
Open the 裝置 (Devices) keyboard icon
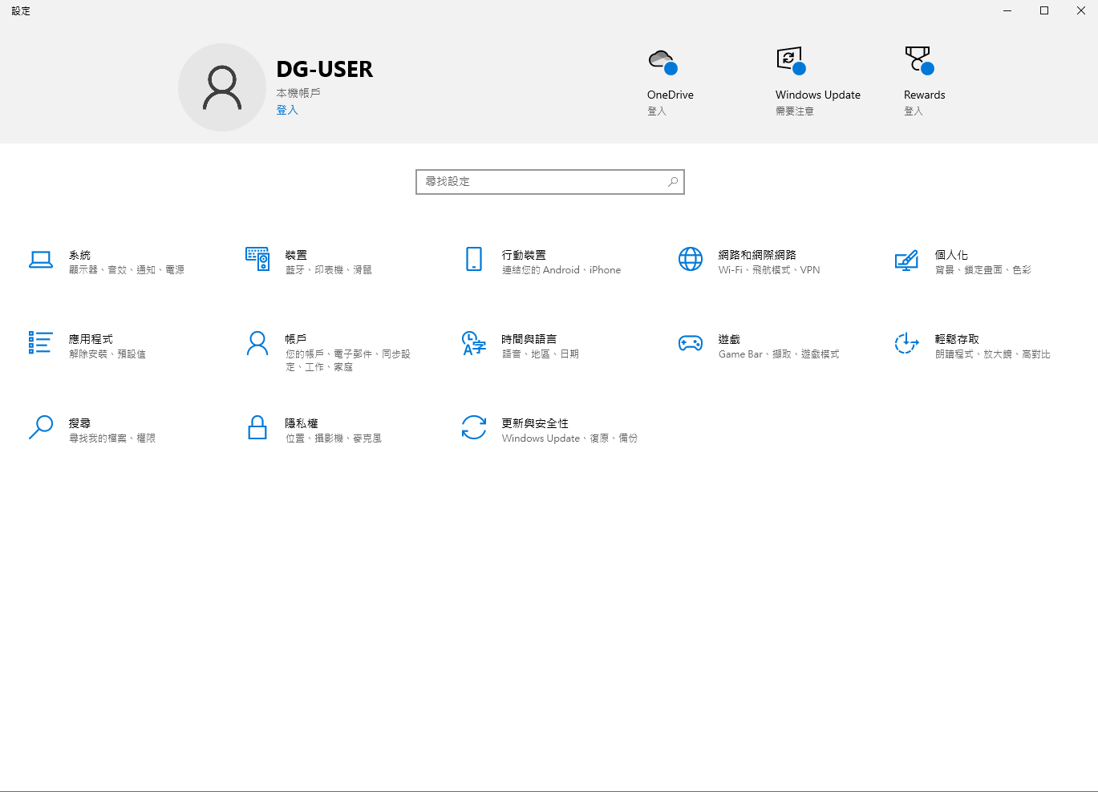[x=257, y=259]
